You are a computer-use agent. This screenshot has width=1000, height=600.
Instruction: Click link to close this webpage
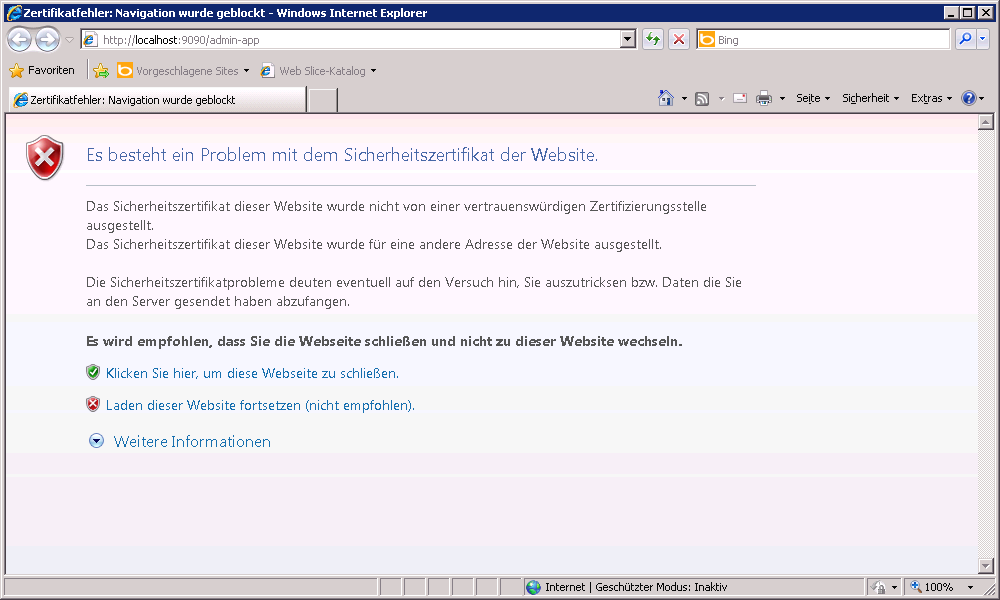251,373
